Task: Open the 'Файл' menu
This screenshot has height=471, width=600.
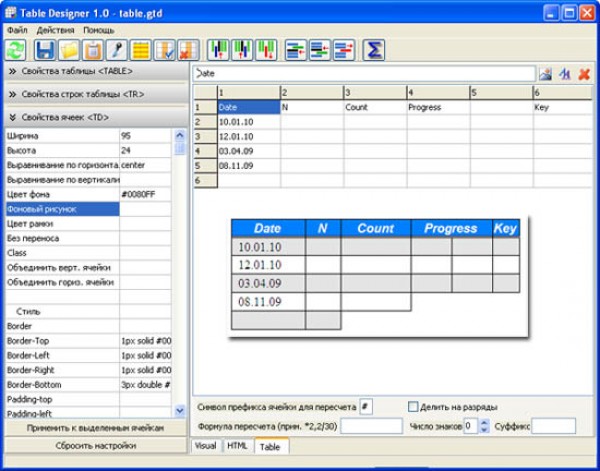Action: click(16, 30)
